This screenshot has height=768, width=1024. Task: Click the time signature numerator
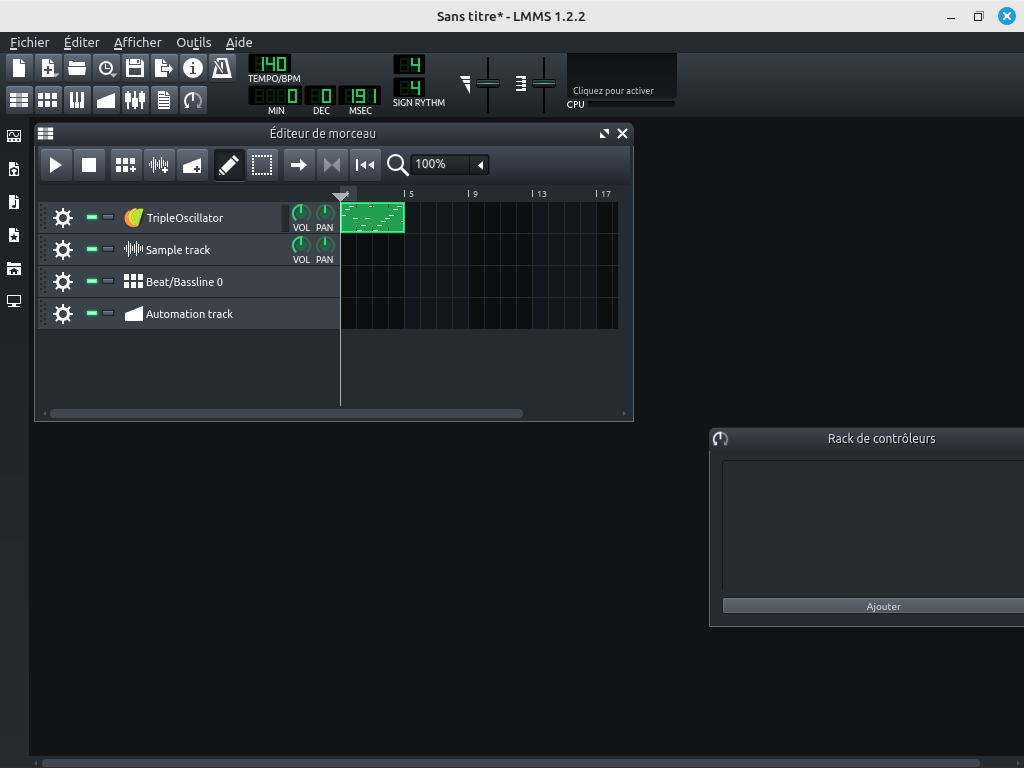point(409,65)
